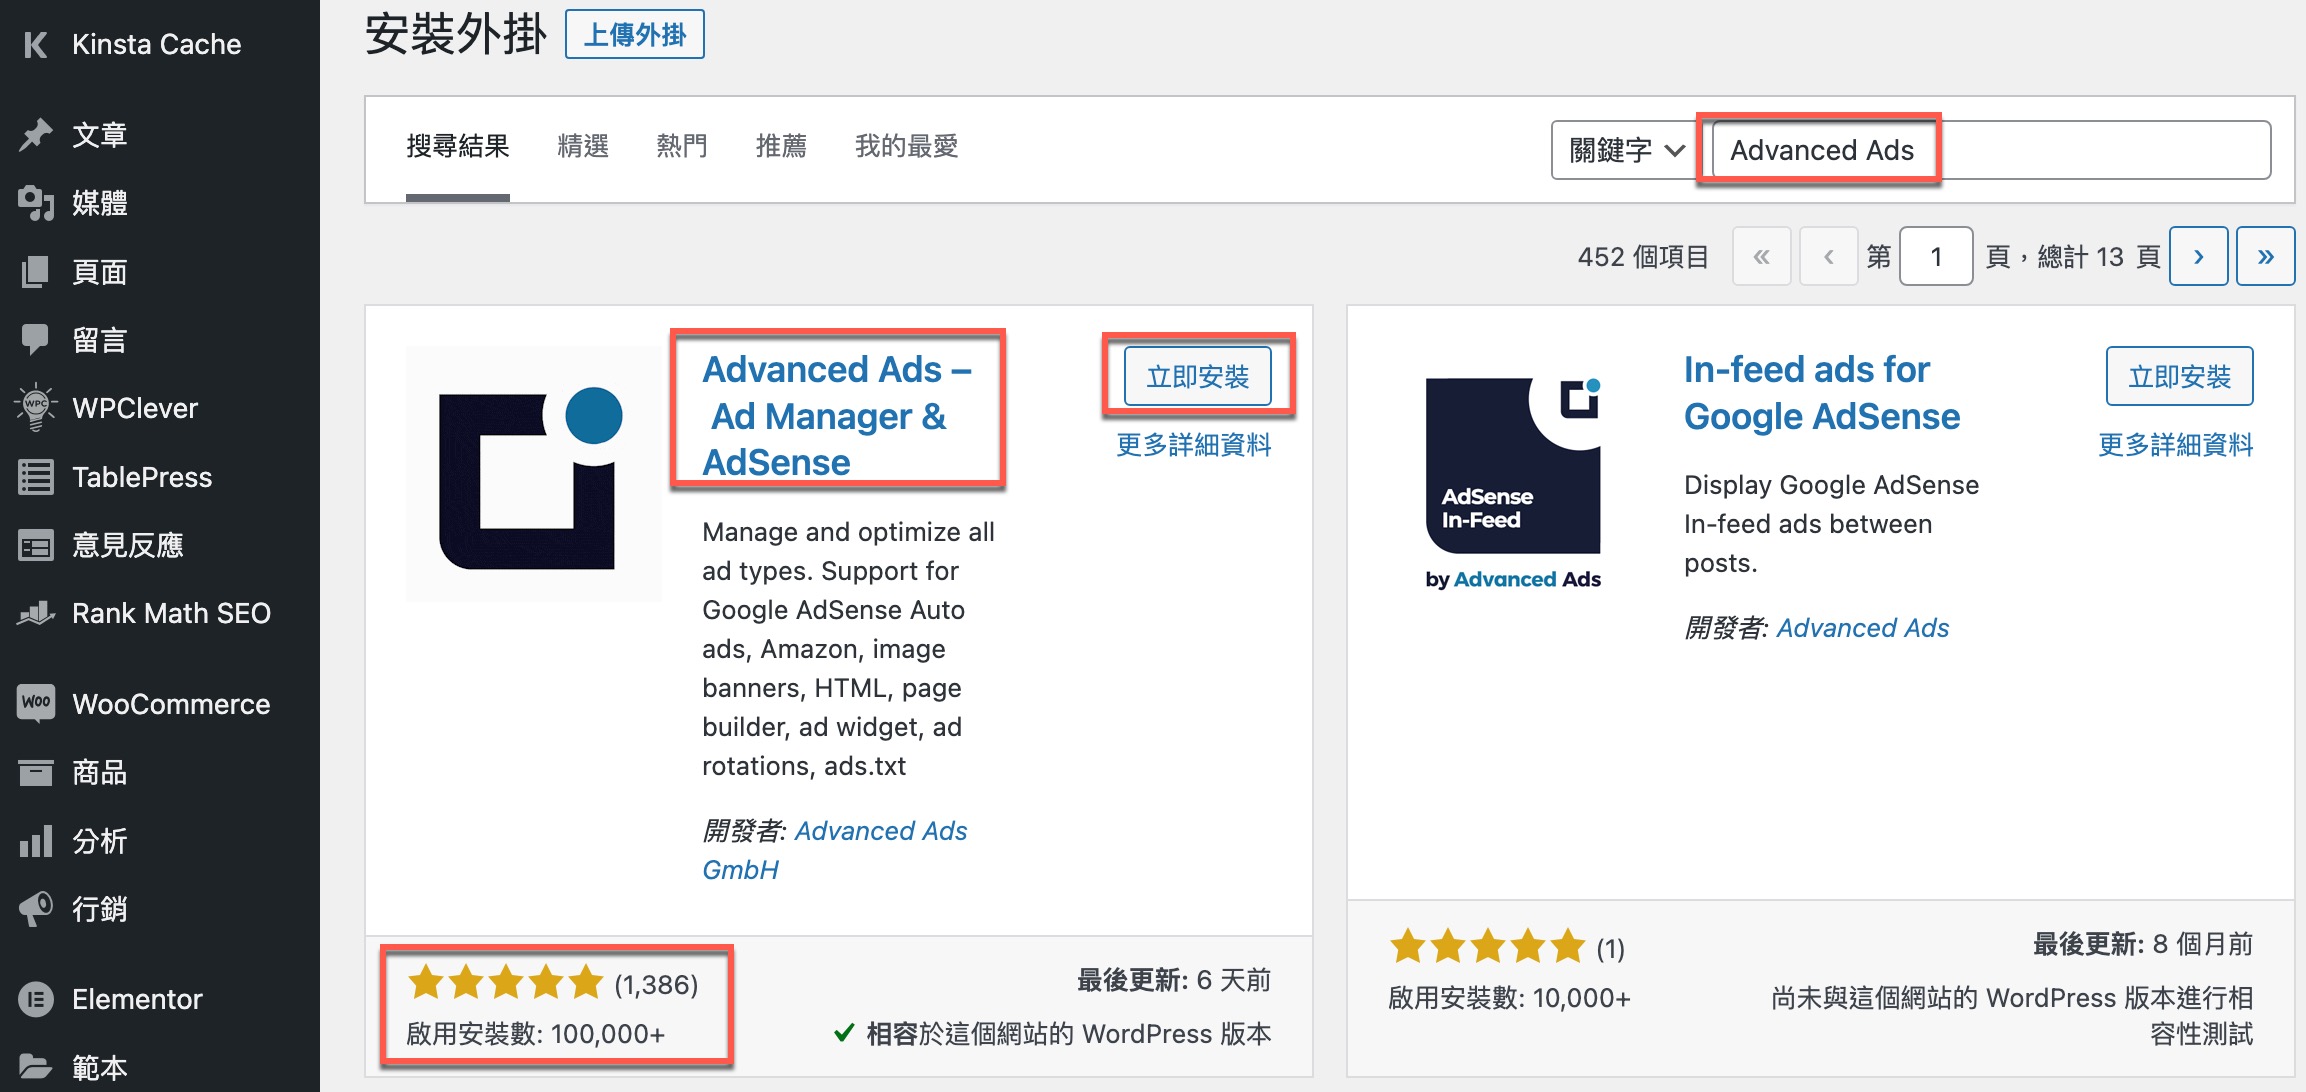2306x1092 pixels.
Task: Focus the plugin search field containing Advanced Ads
Action: coord(1991,150)
